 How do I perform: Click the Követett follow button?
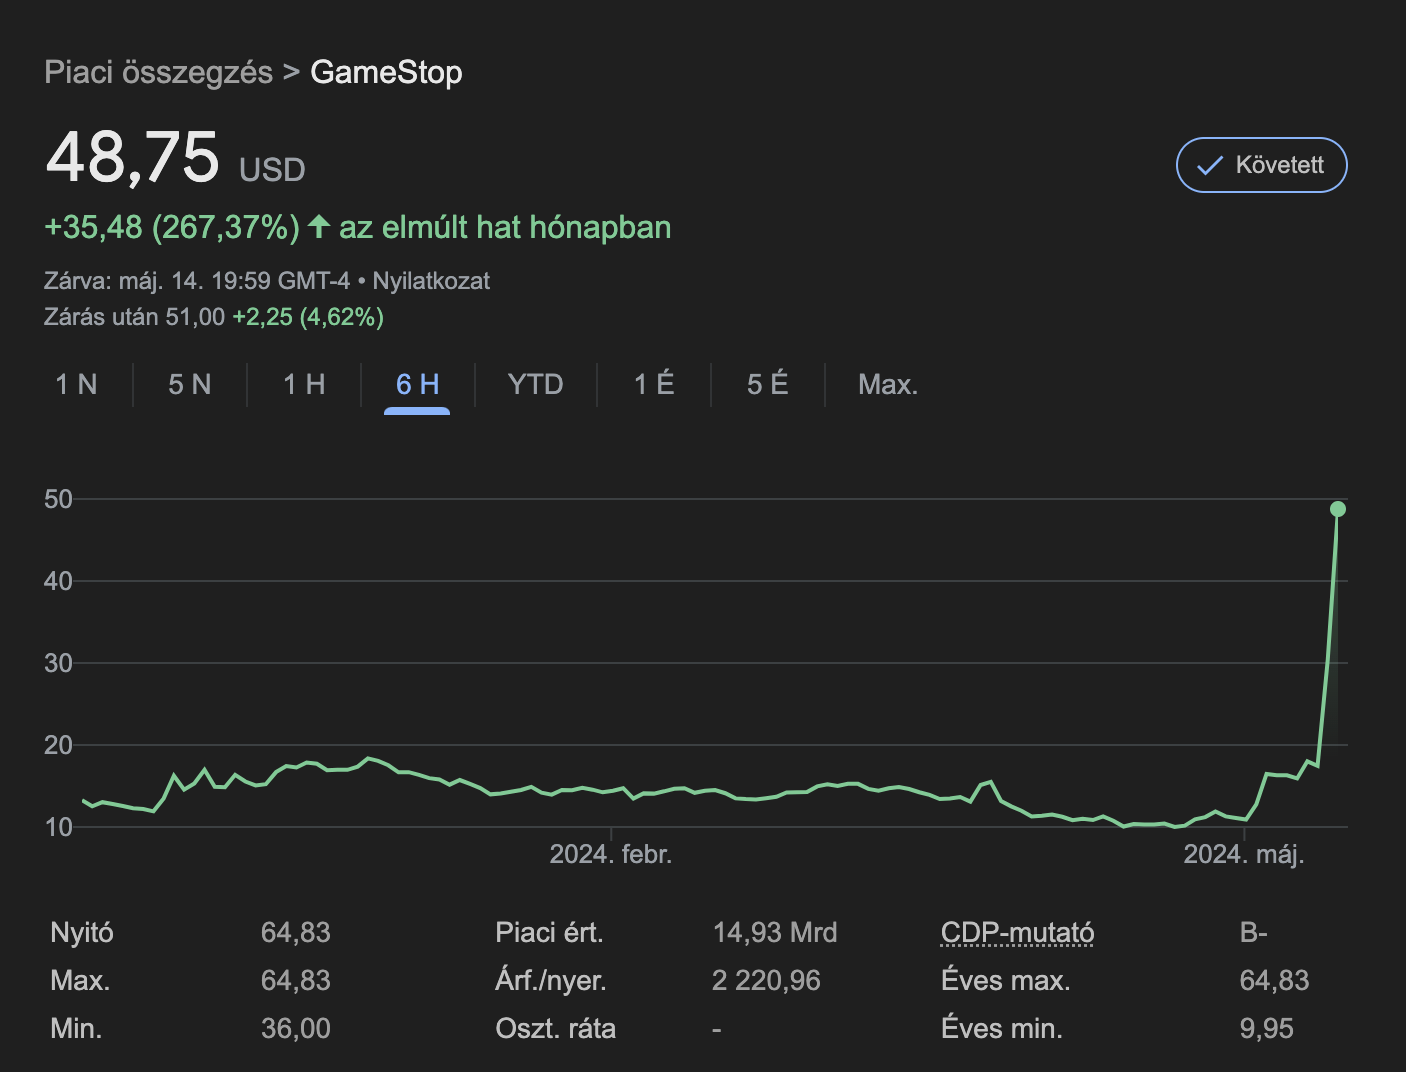click(x=1261, y=165)
